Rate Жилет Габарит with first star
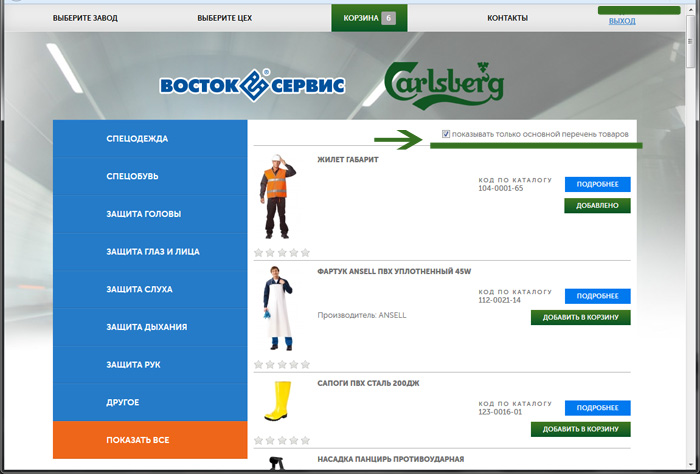Screen dimensions: 700x474 click(258, 253)
